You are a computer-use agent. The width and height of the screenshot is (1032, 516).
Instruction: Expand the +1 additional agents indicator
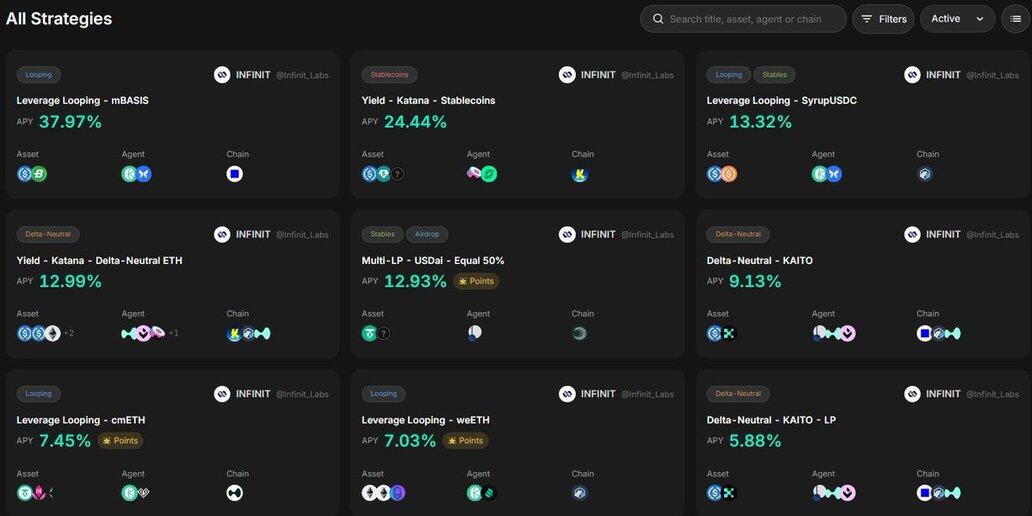[174, 334]
